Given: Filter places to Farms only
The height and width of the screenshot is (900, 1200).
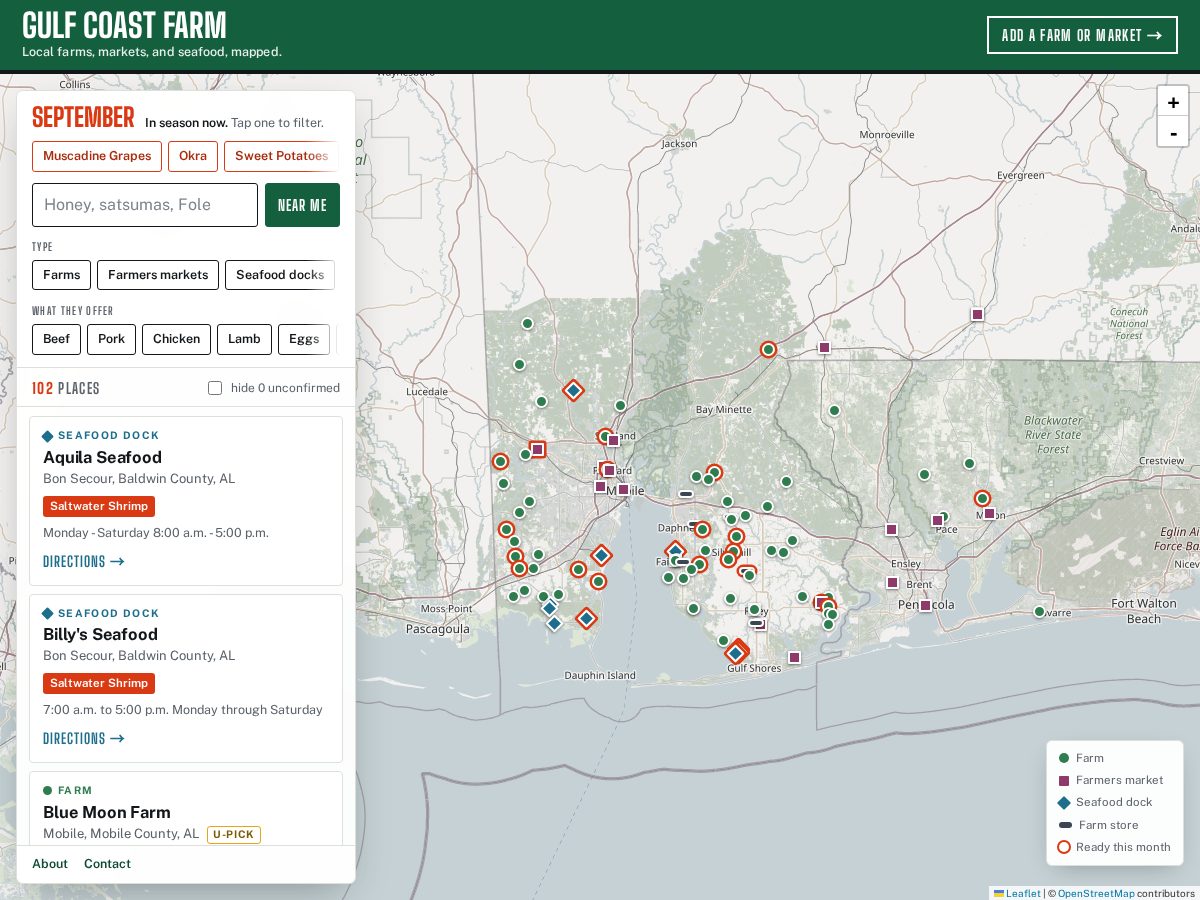Looking at the screenshot, I should [x=61, y=275].
